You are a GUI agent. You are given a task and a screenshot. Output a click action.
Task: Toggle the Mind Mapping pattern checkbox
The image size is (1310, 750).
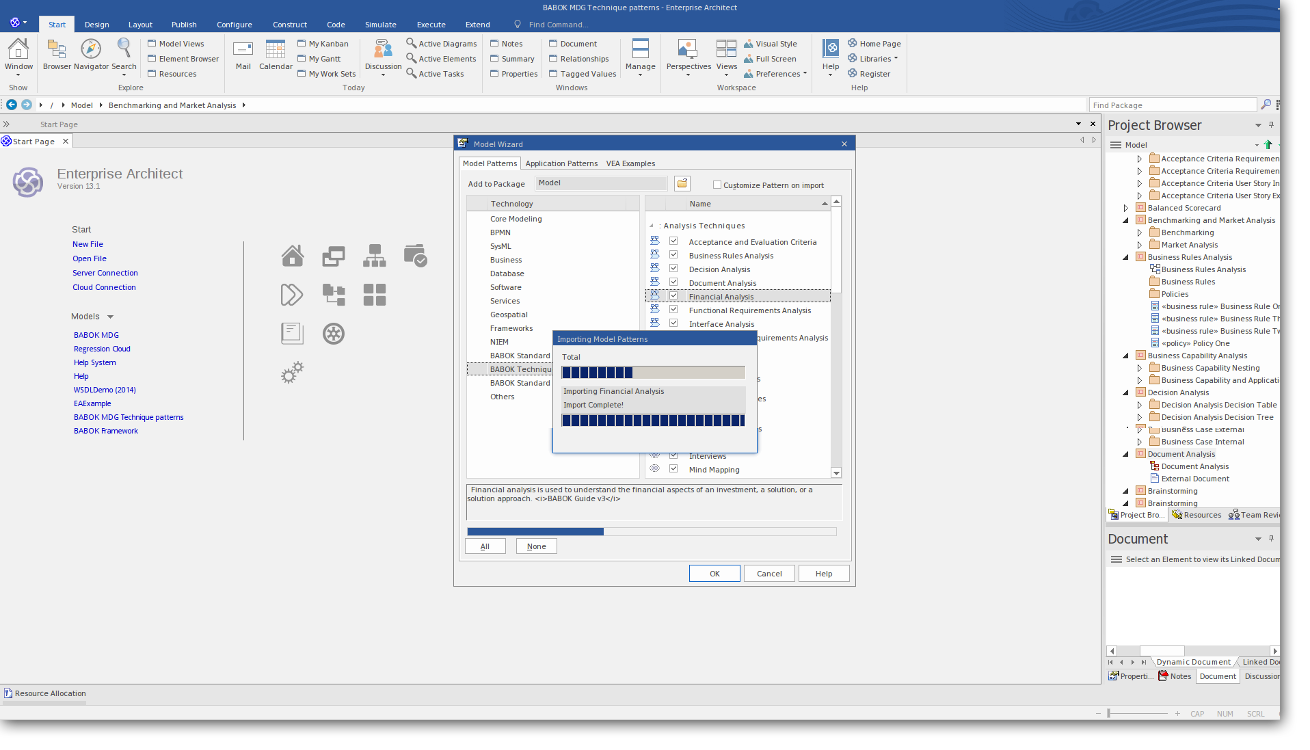674,469
